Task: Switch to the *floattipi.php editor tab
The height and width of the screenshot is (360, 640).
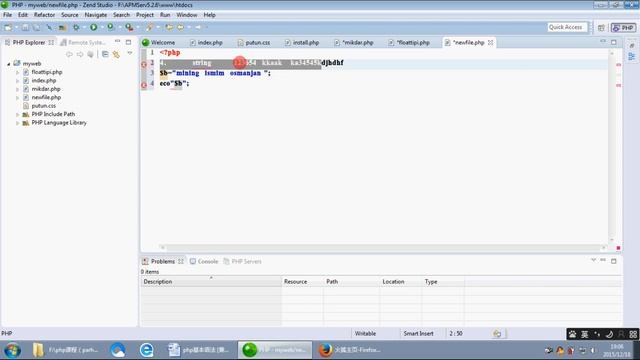Action: (x=409, y=42)
